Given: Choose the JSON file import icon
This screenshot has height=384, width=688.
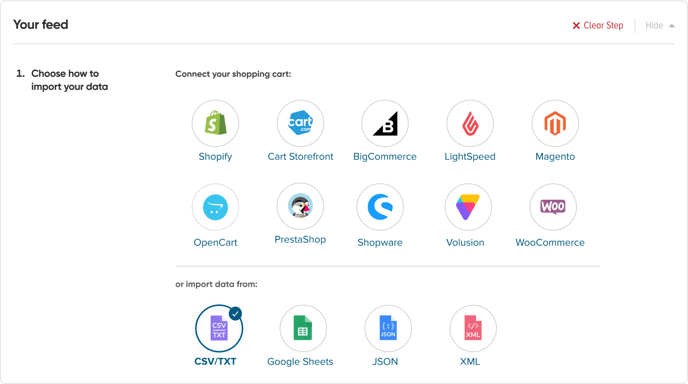Looking at the screenshot, I should 388,328.
